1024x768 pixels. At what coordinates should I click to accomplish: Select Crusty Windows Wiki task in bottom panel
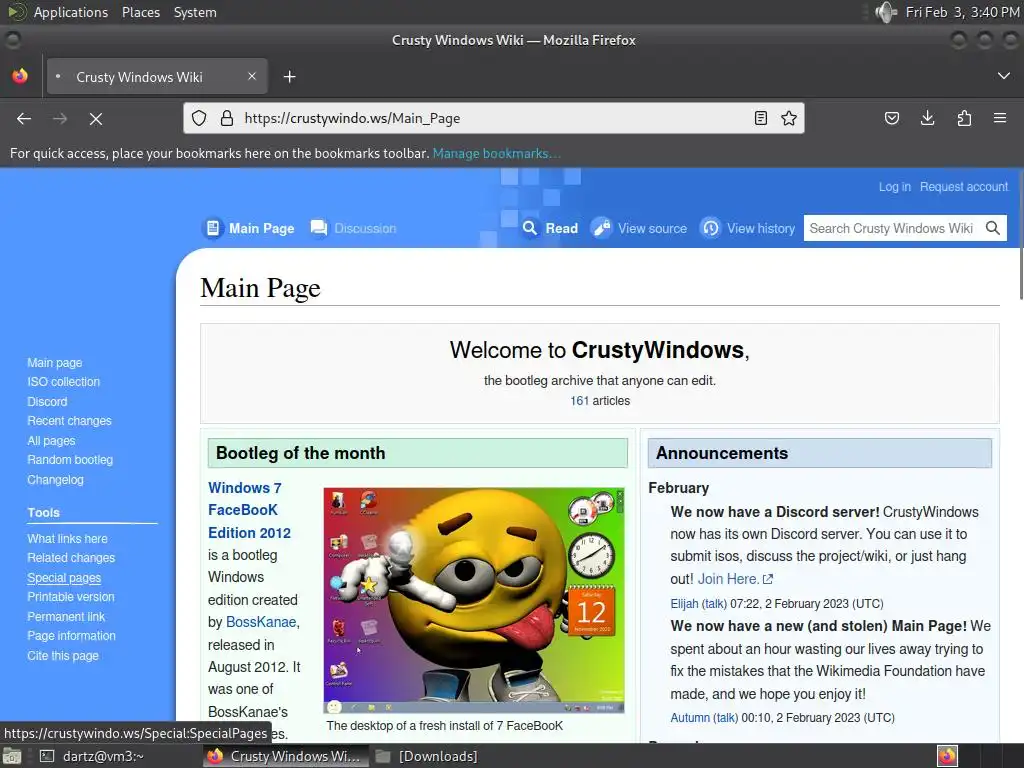pyautogui.click(x=285, y=756)
